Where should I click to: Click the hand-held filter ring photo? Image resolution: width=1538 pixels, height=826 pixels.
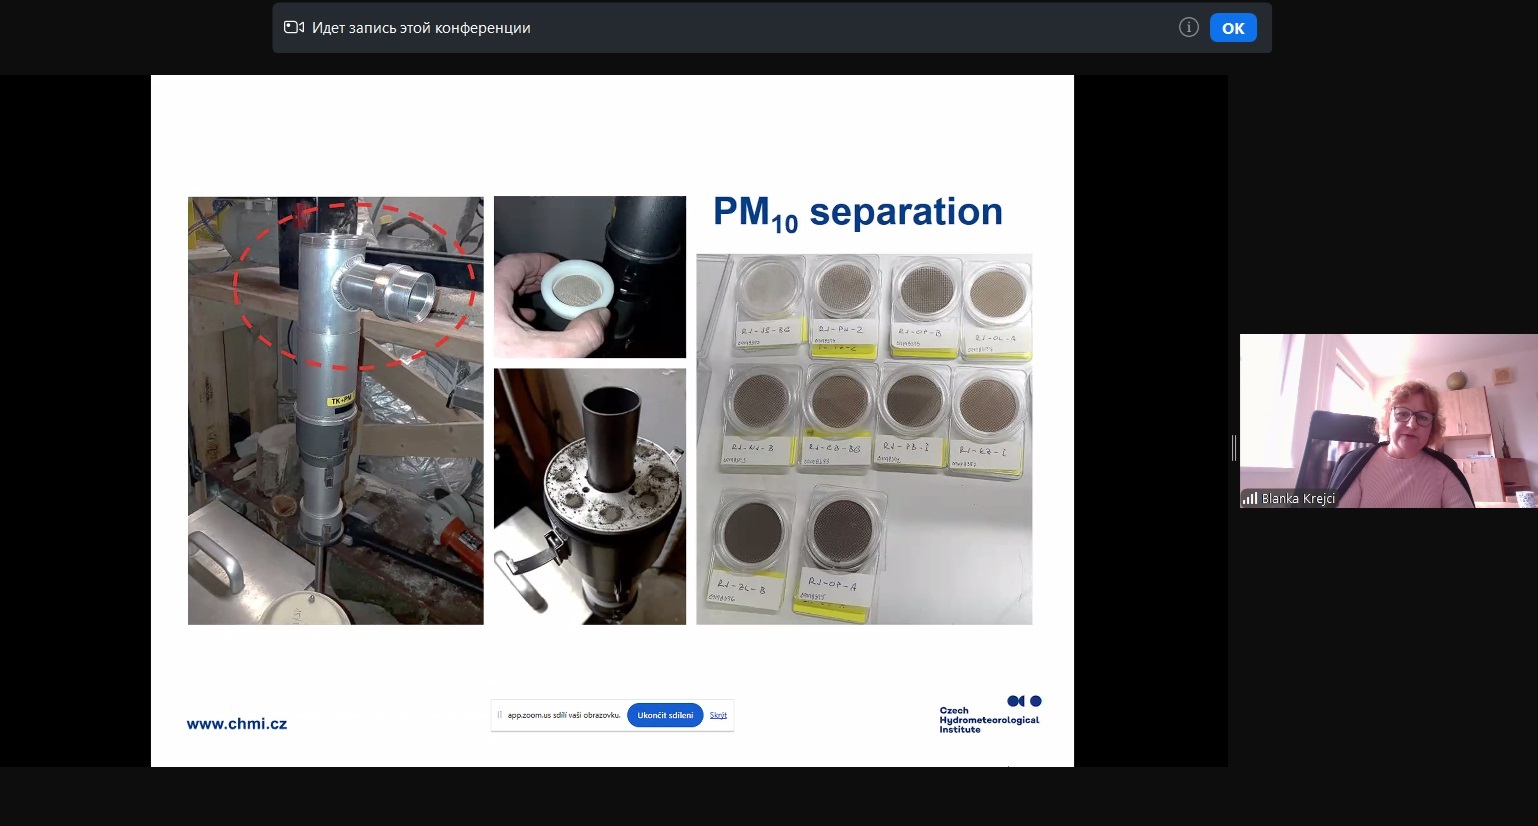589,277
